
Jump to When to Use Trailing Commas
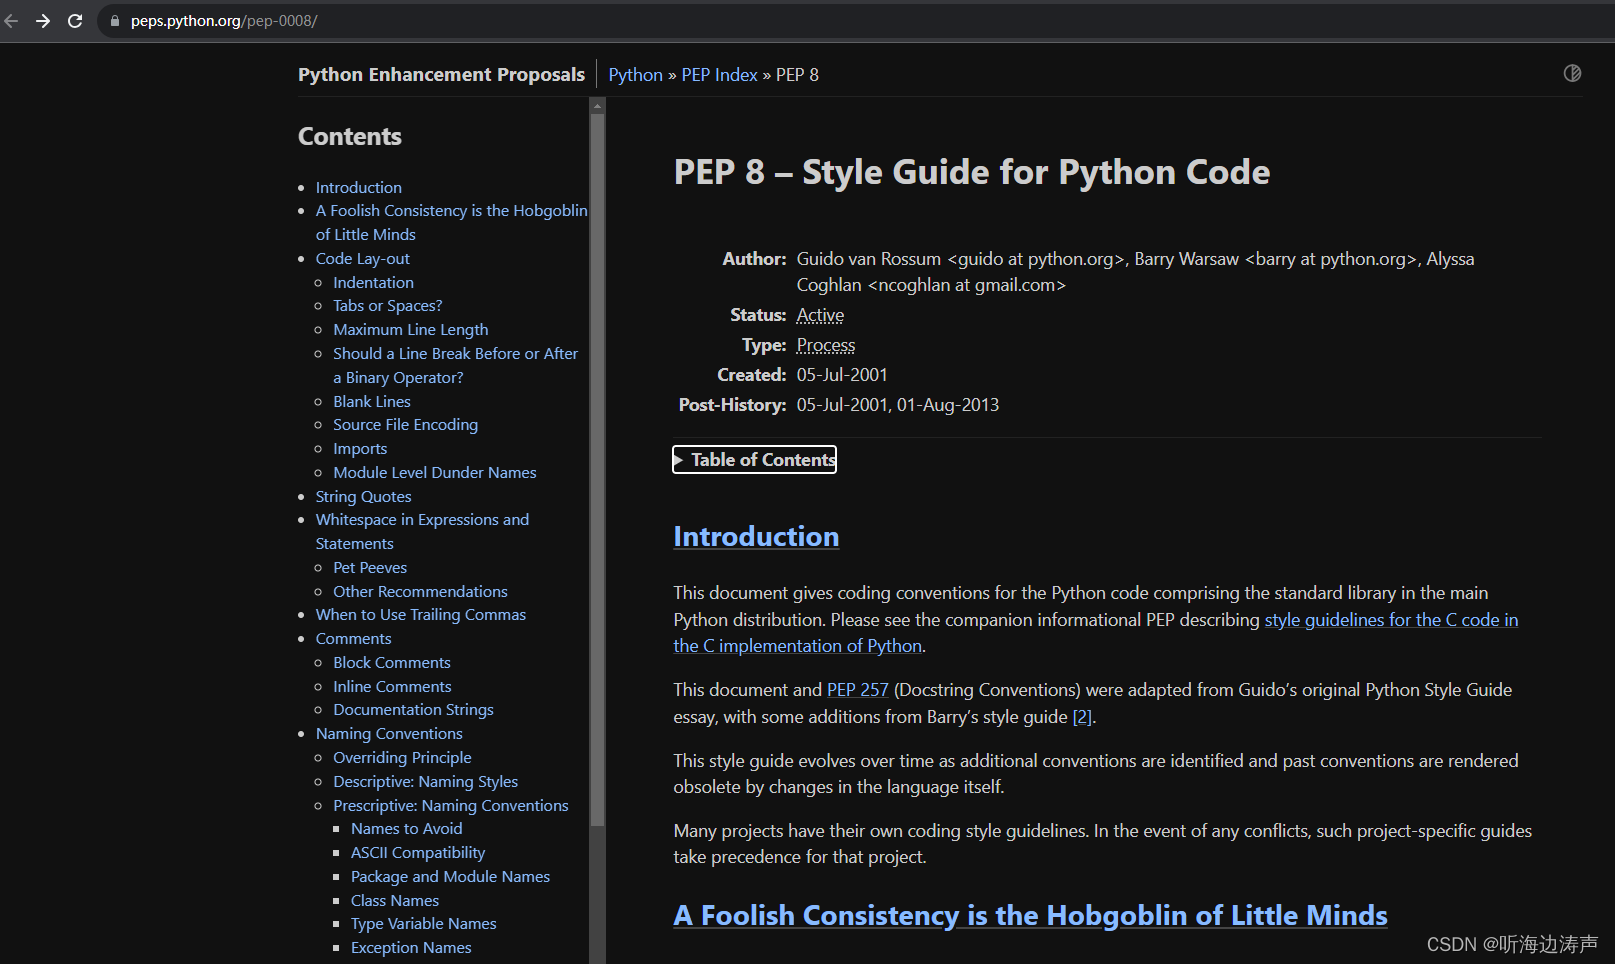pos(420,615)
